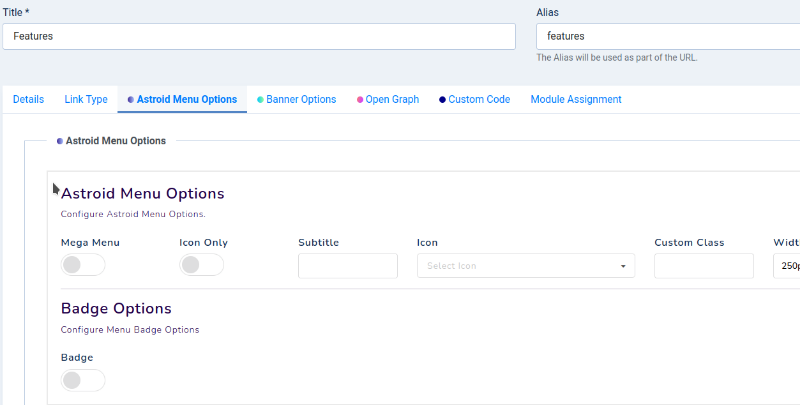Viewport: 800px width, 405px height.
Task: Focus the Custom Class input
Action: coord(704,266)
